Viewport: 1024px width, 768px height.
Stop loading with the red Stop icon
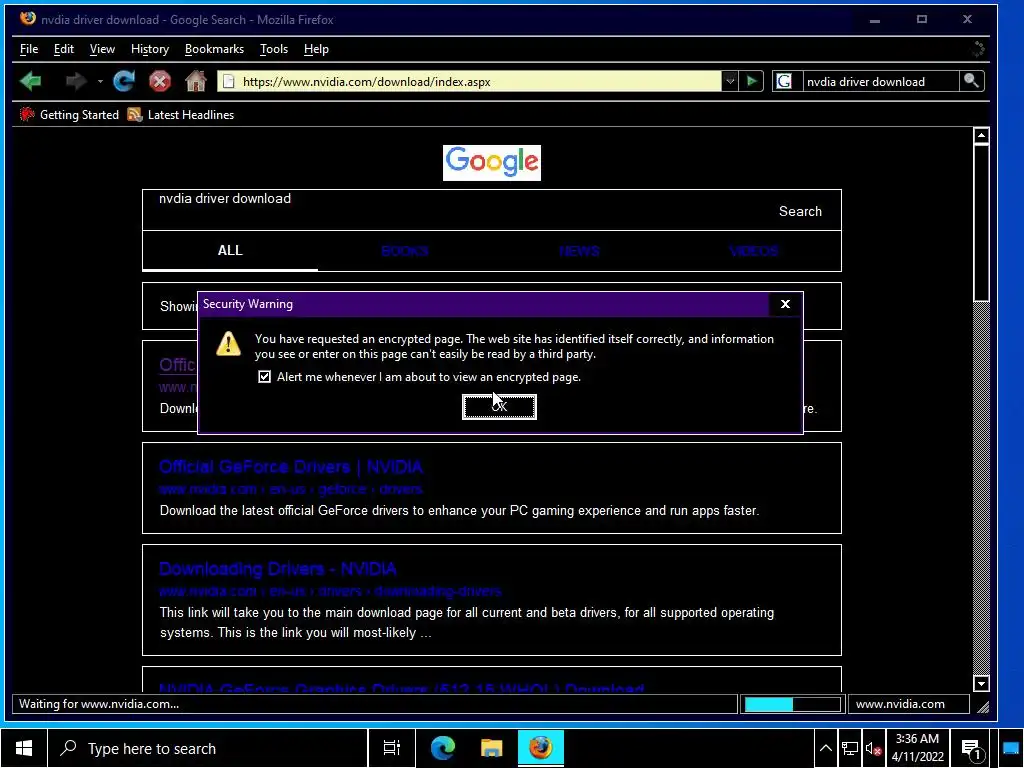160,81
